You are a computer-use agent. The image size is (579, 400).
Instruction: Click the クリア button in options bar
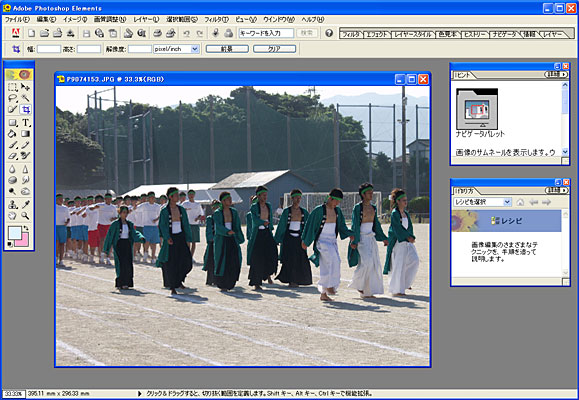[x=274, y=49]
